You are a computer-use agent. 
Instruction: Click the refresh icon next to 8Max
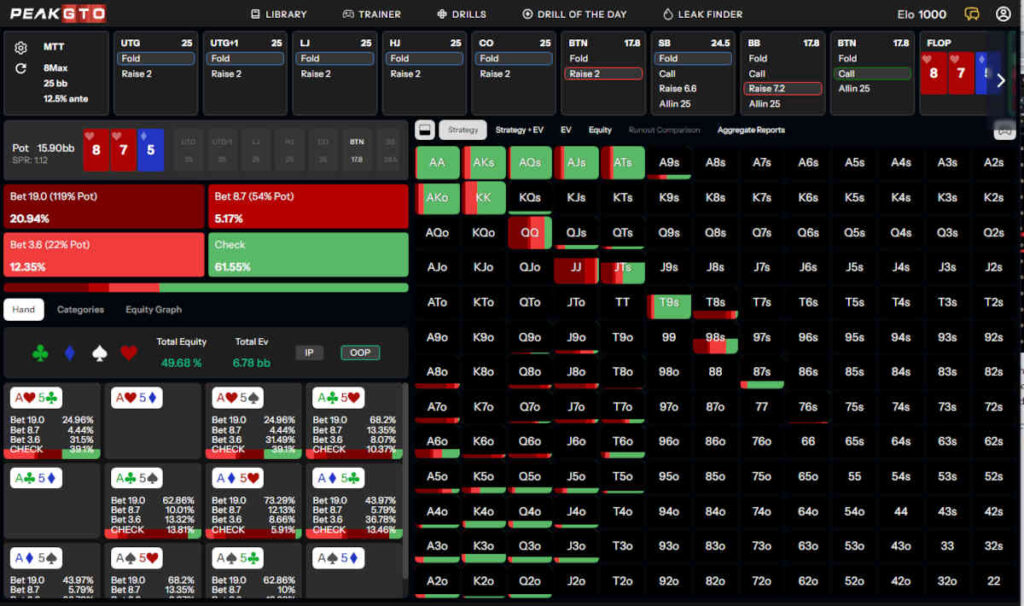[21, 69]
